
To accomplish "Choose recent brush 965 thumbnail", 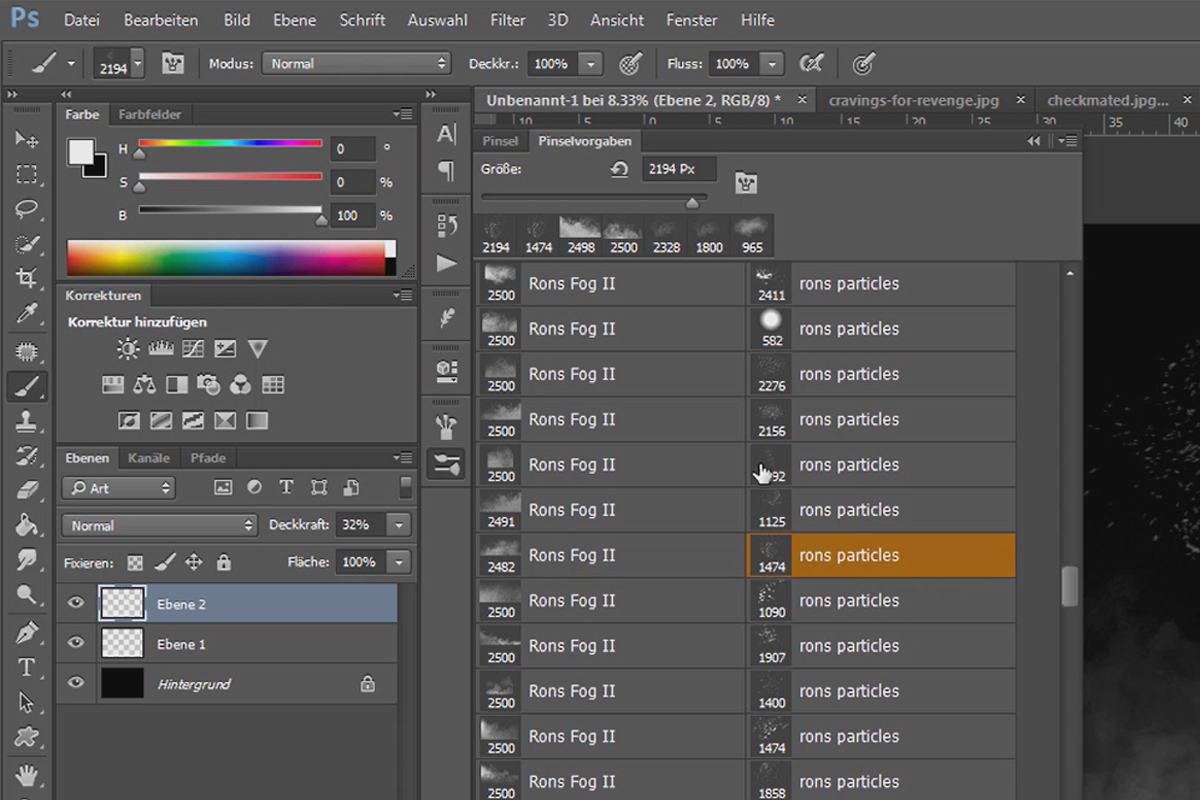I will 752,234.
